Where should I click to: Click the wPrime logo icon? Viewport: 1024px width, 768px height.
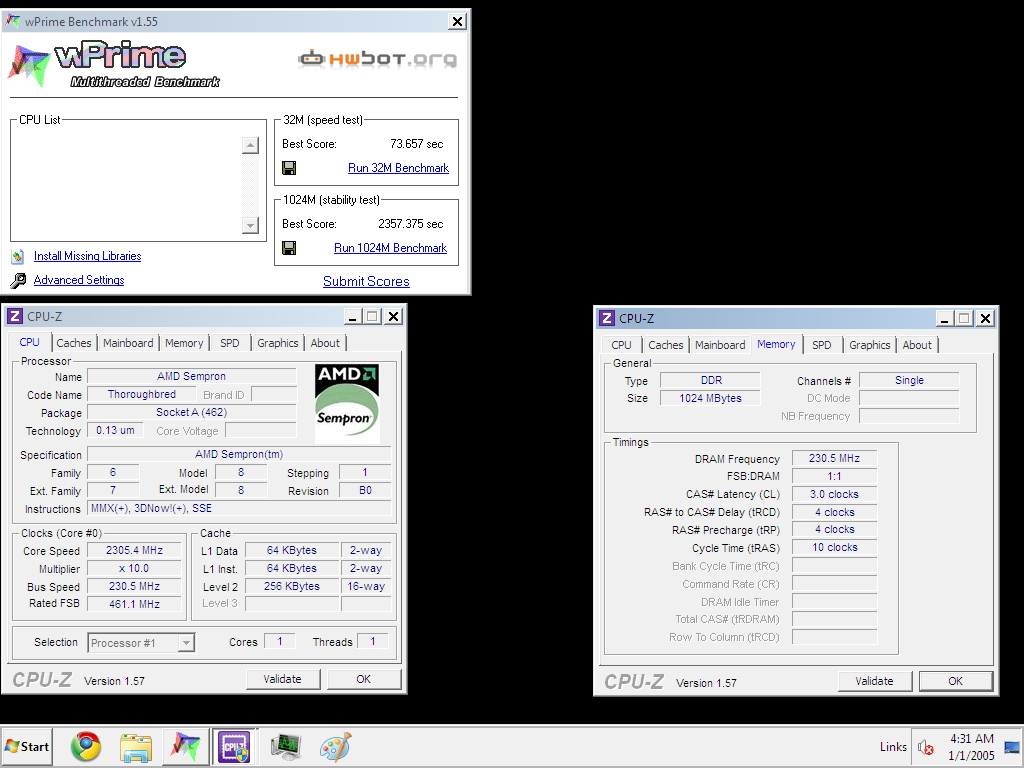(29, 65)
